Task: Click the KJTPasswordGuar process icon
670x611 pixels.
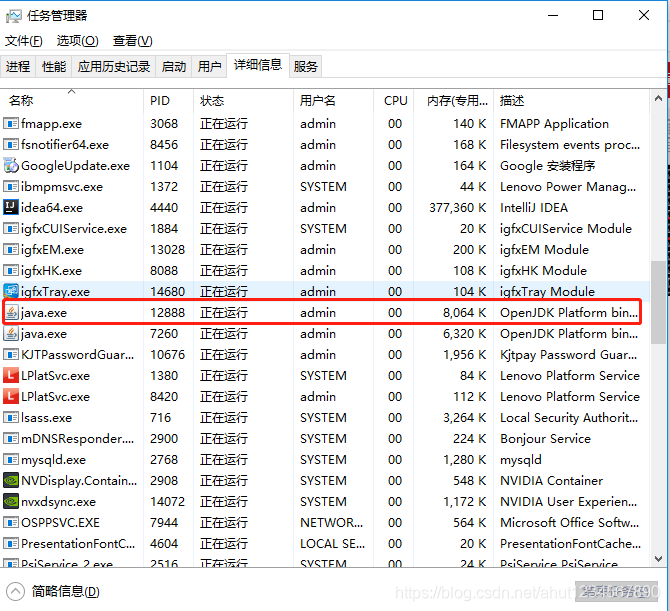Action: pyautogui.click(x=11, y=355)
